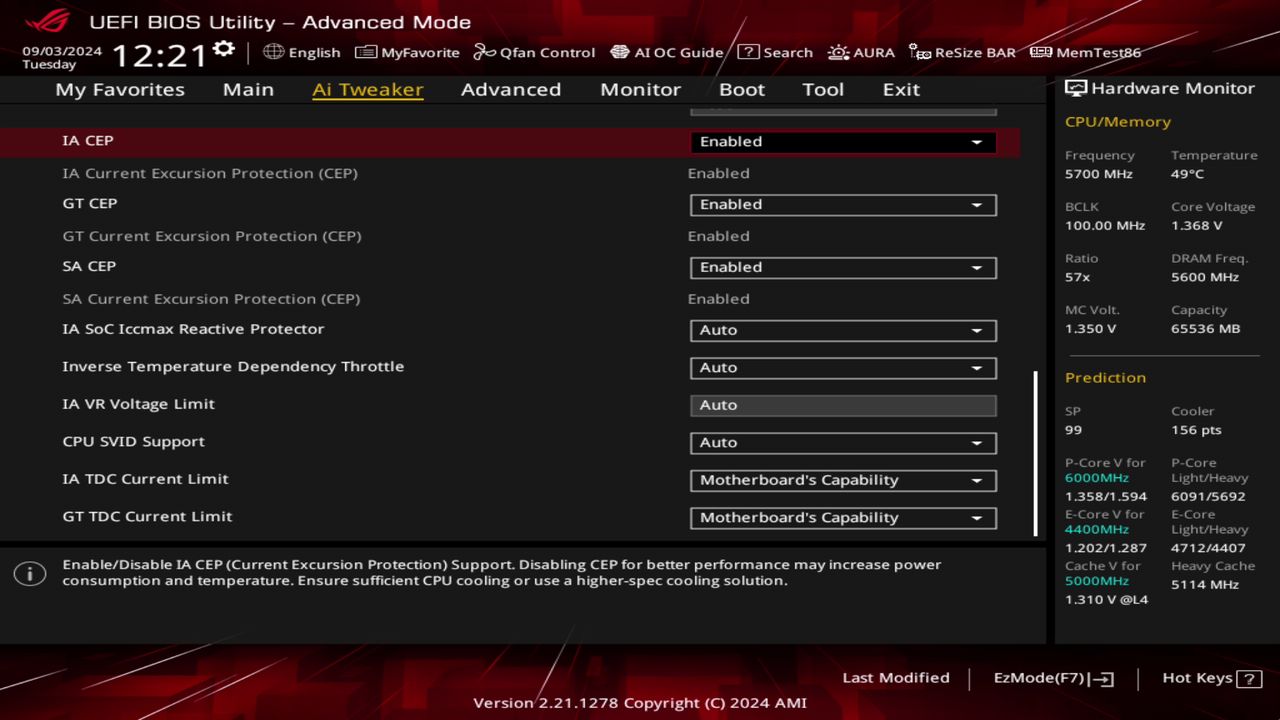Viewport: 1280px width, 720px height.
Task: Click the Prediction section heading
Action: (1105, 378)
